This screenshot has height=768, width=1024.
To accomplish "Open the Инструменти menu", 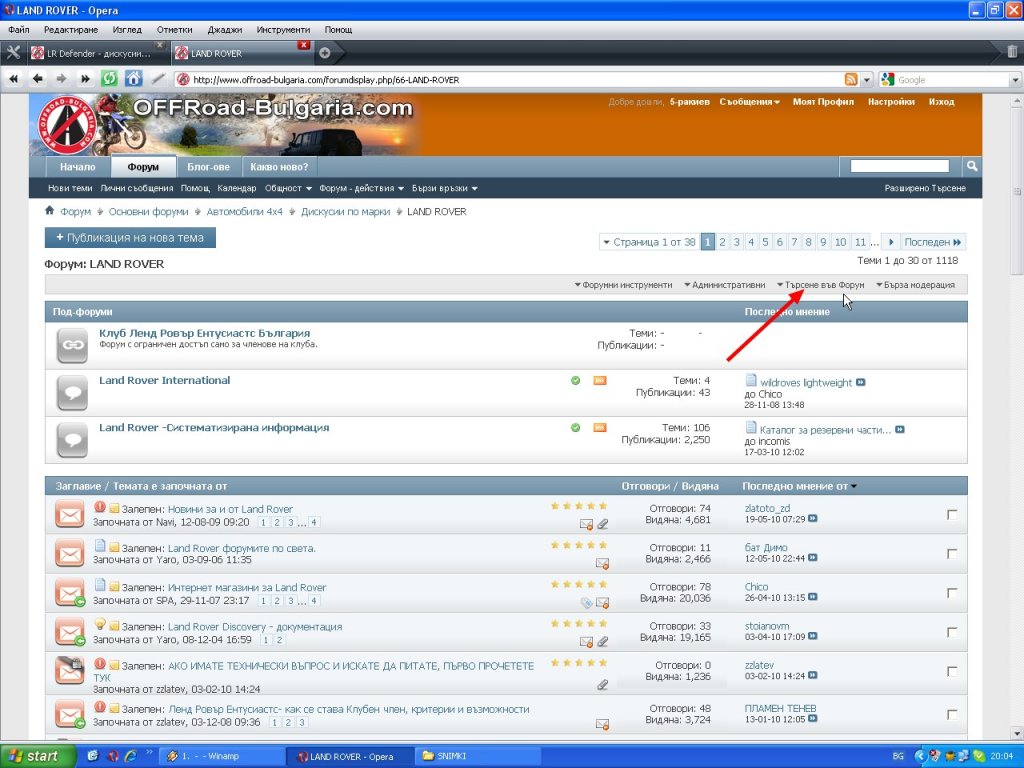I will coord(283,29).
